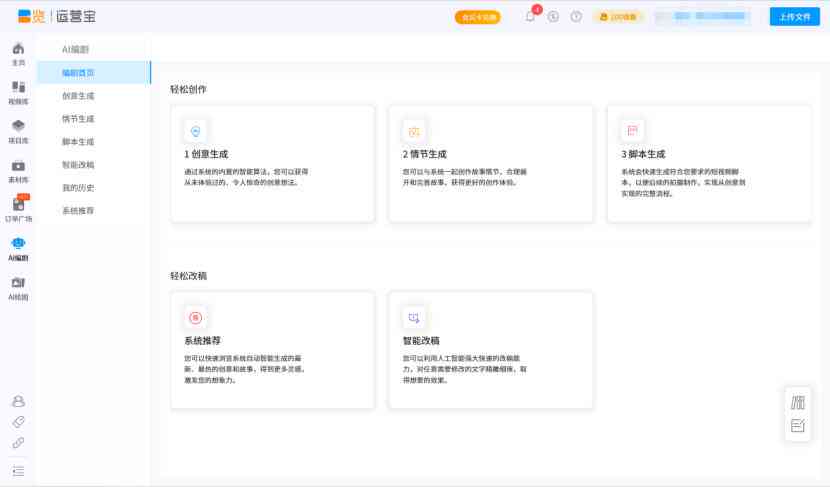The width and height of the screenshot is (830, 487).
Task: Click the orange pill button in header
Action: pyautogui.click(x=478, y=17)
